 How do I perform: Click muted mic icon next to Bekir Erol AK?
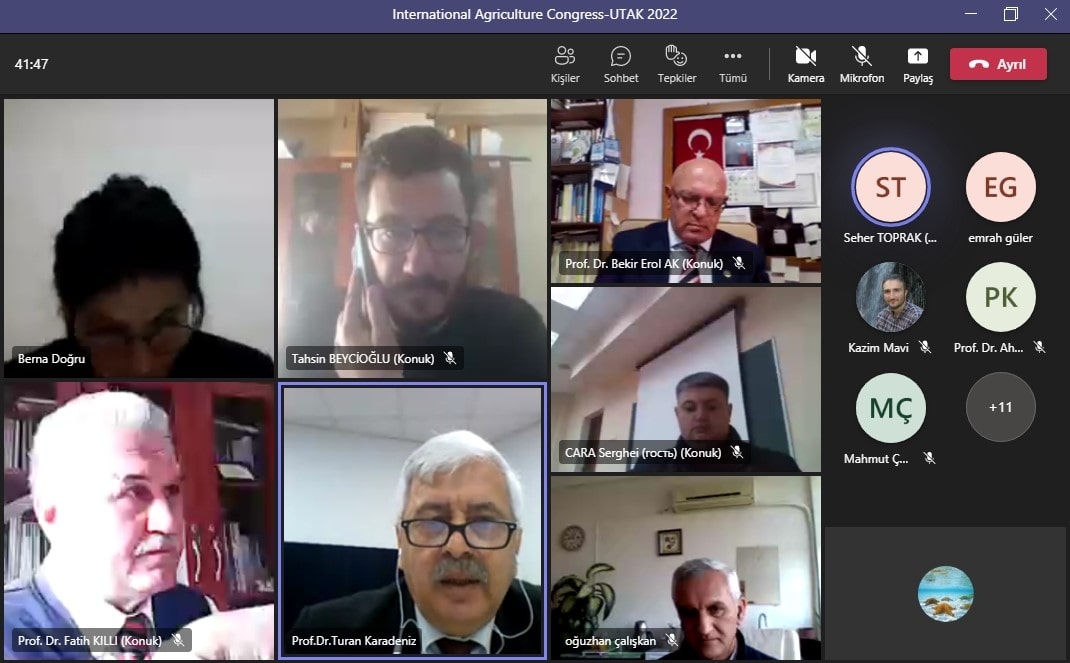pyautogui.click(x=738, y=263)
